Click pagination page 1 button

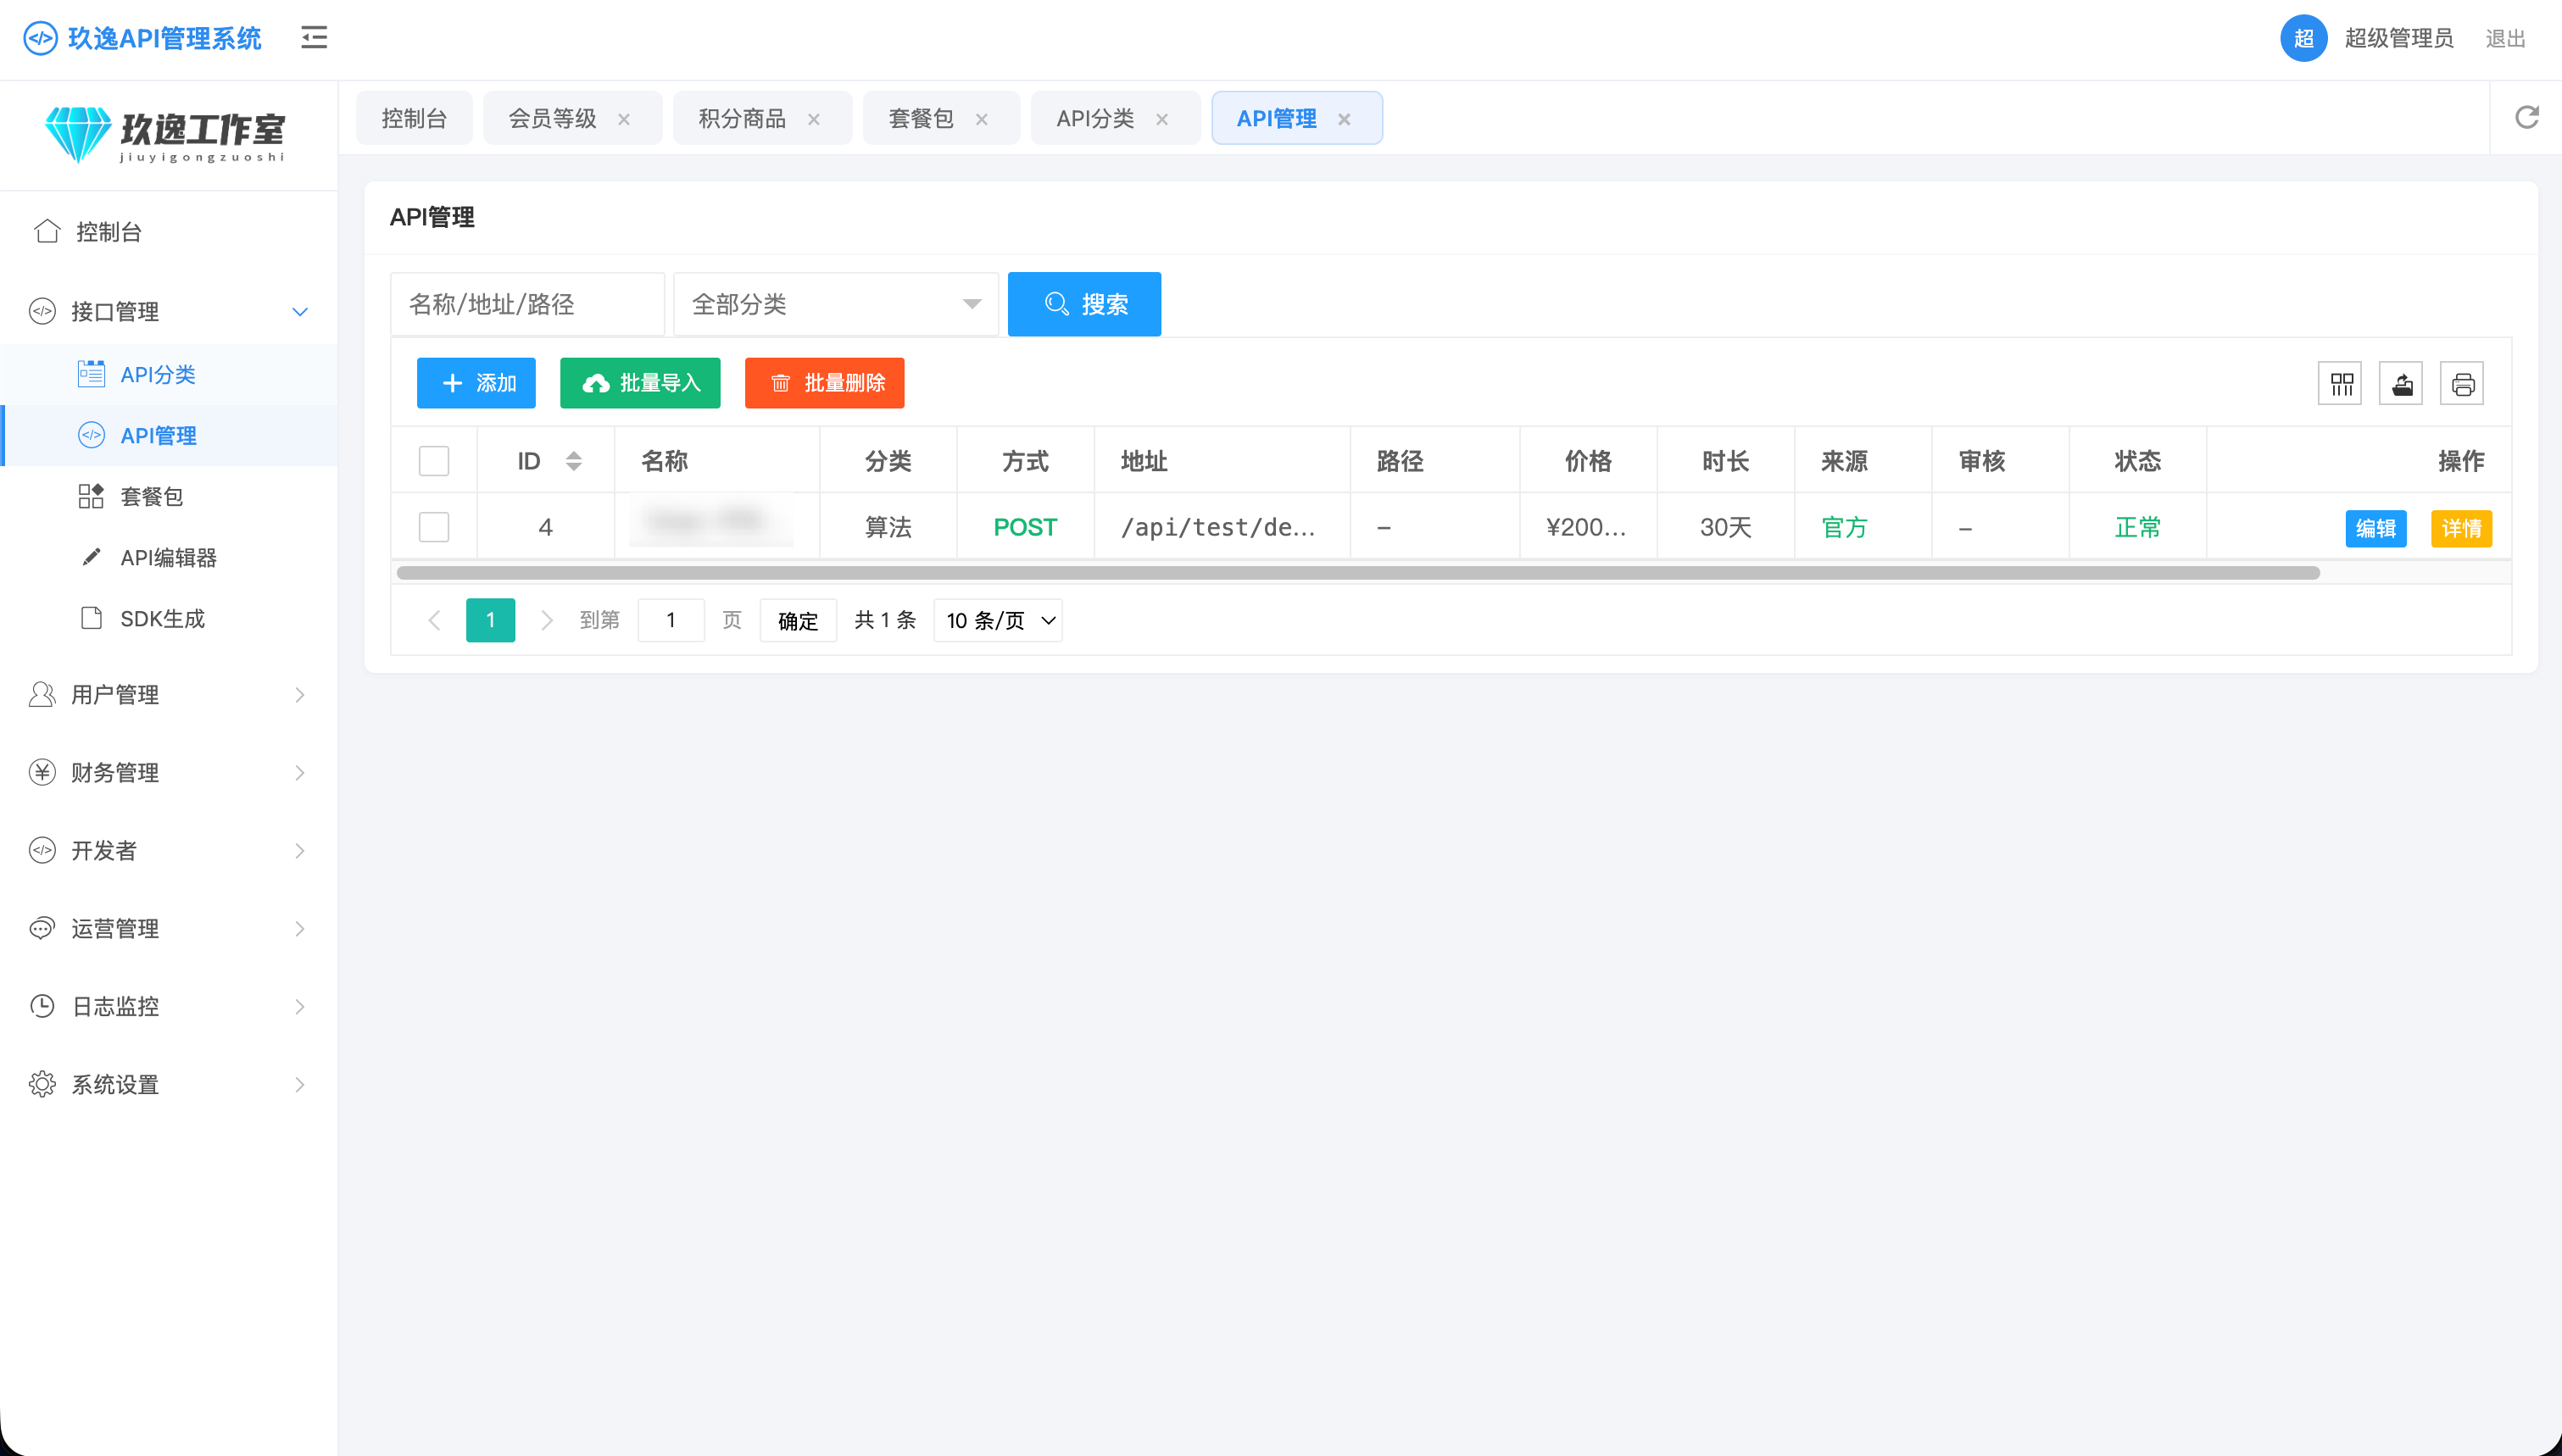(490, 620)
